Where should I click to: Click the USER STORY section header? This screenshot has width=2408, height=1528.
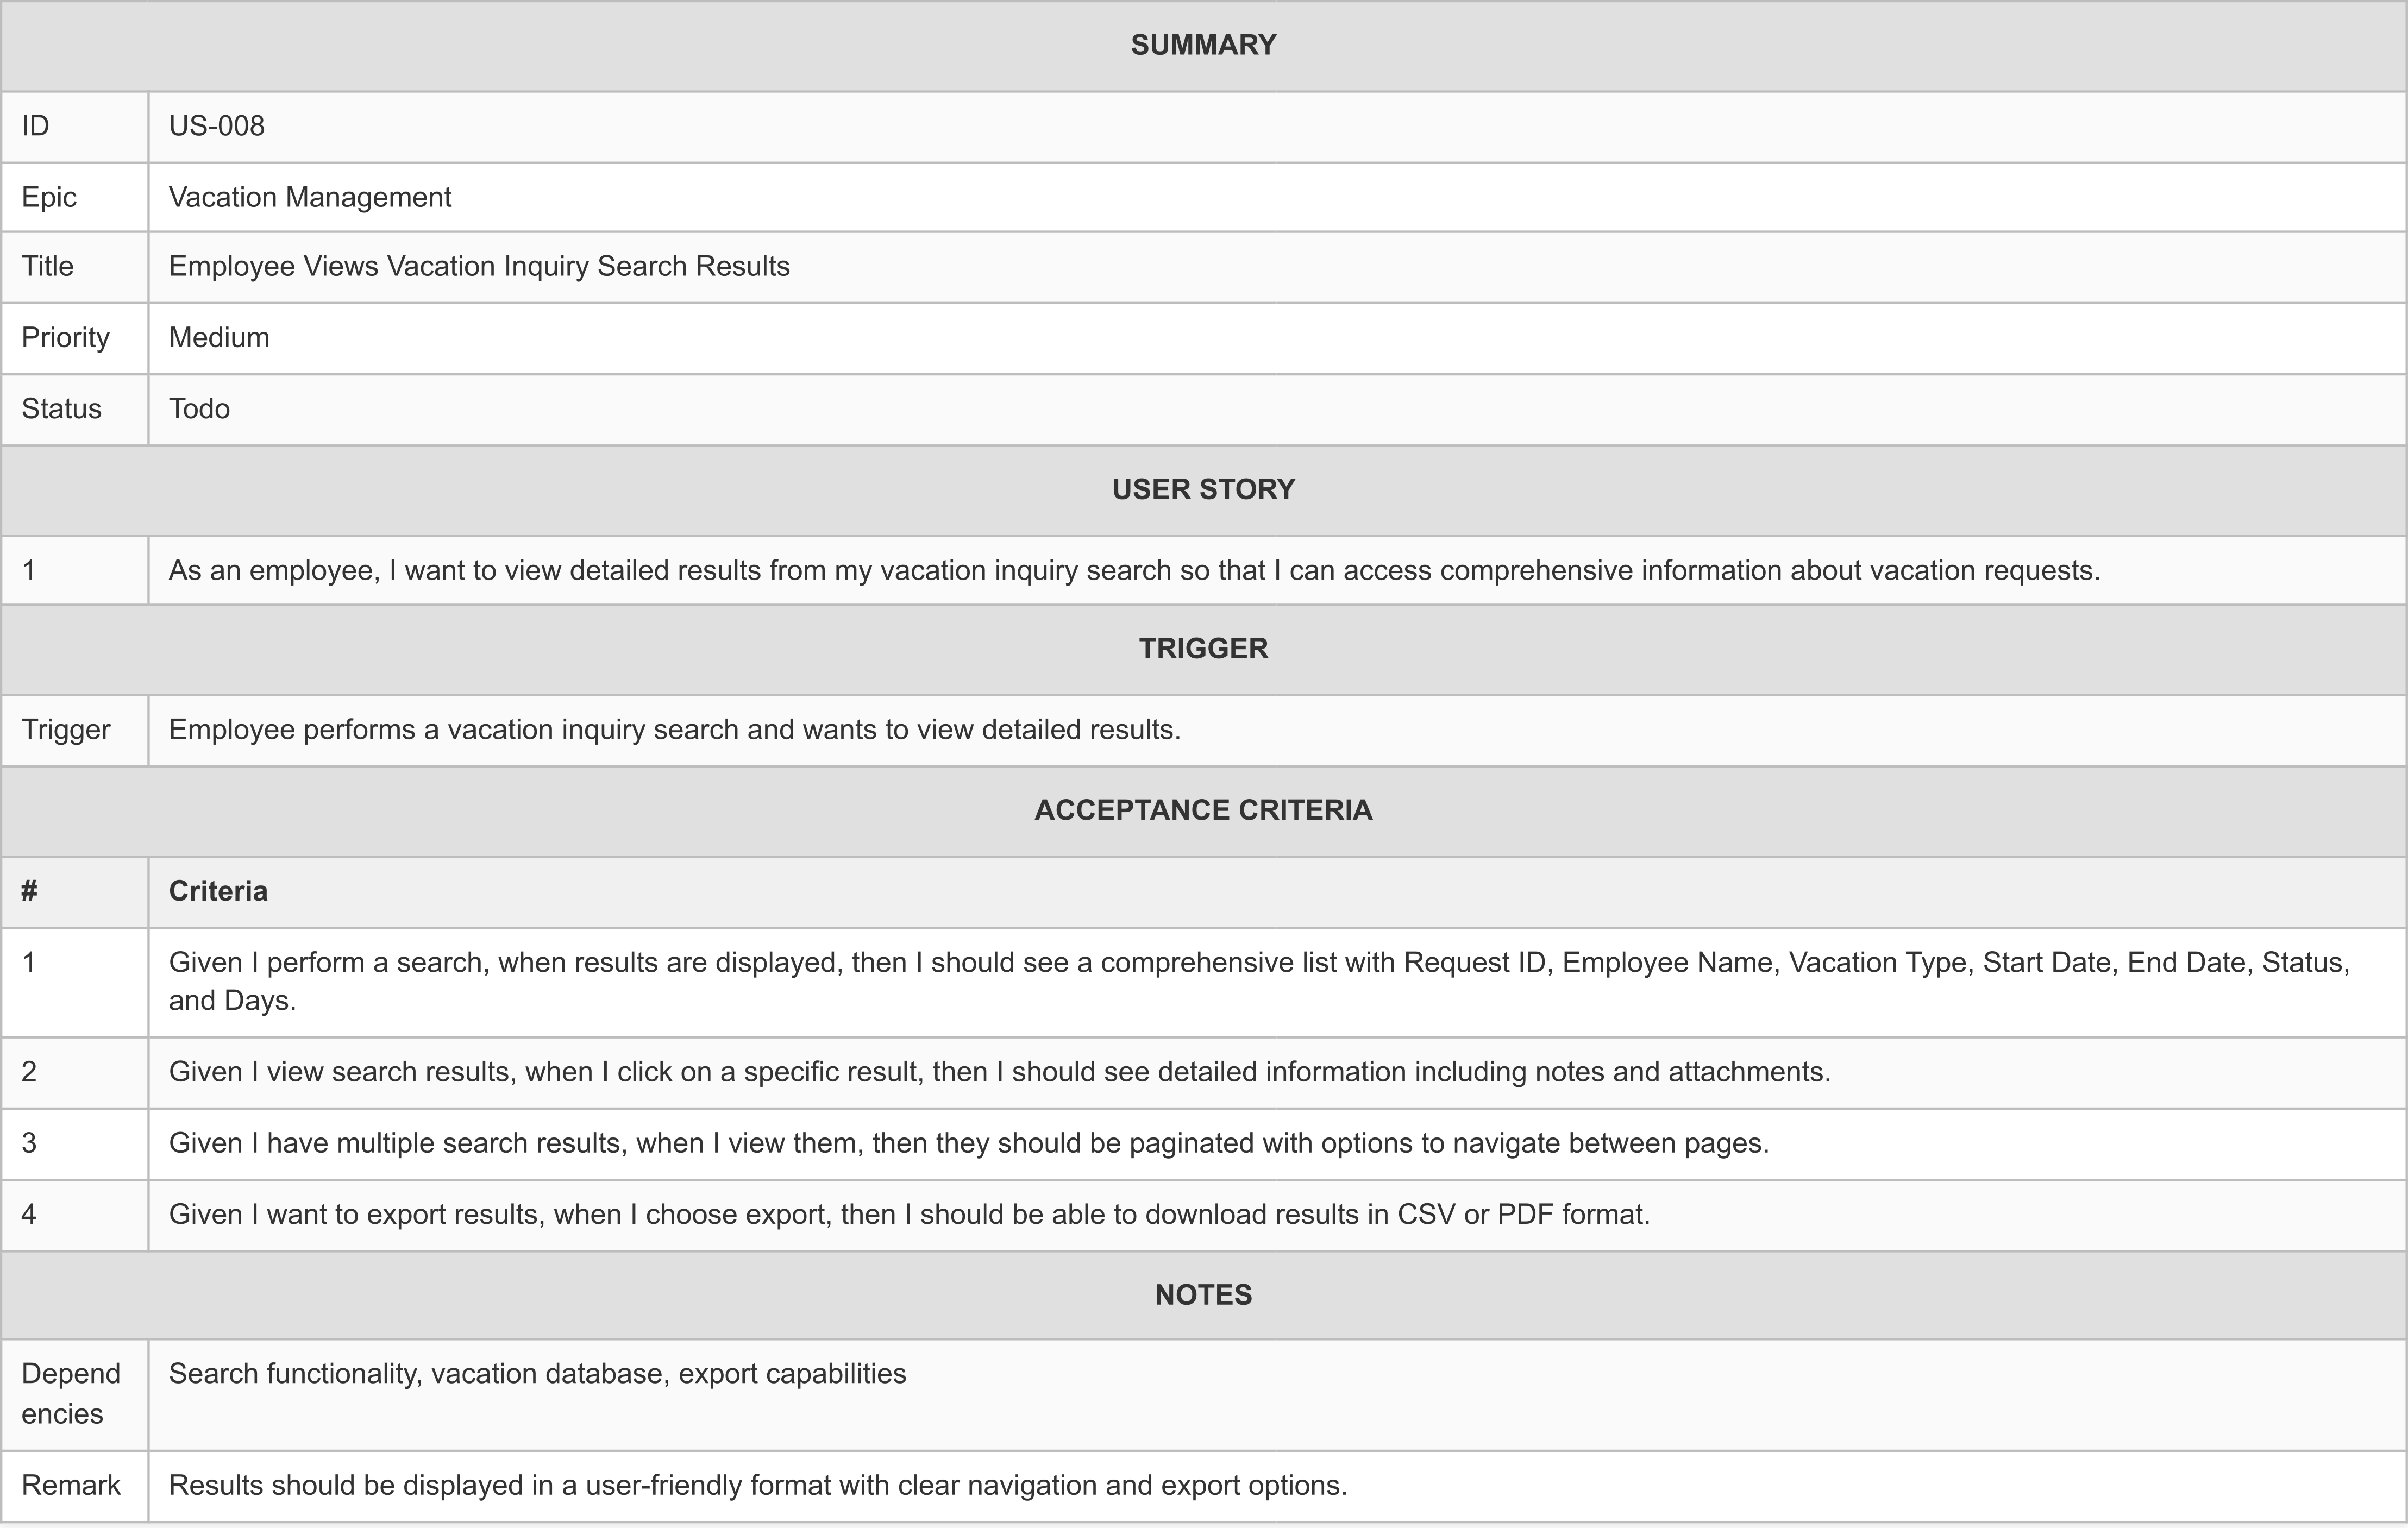(x=1203, y=490)
